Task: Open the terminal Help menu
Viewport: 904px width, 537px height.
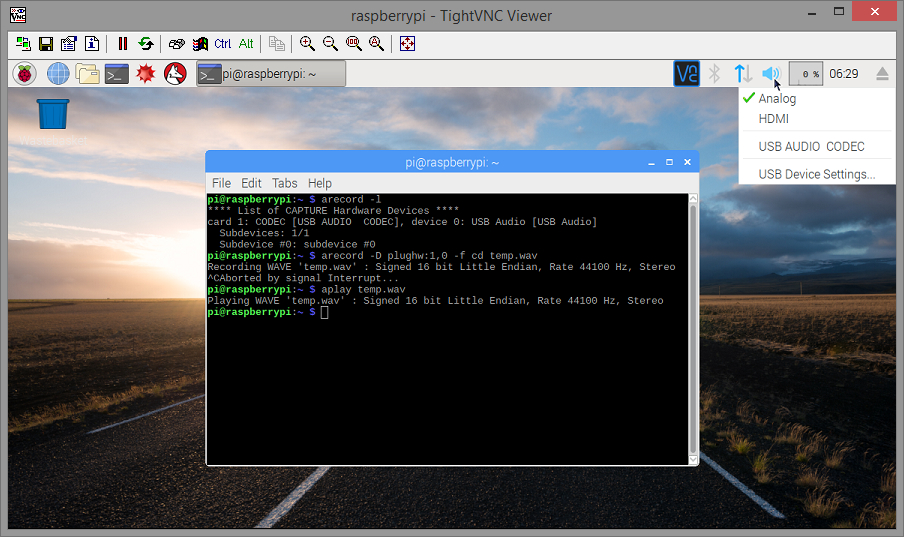Action: [319, 183]
